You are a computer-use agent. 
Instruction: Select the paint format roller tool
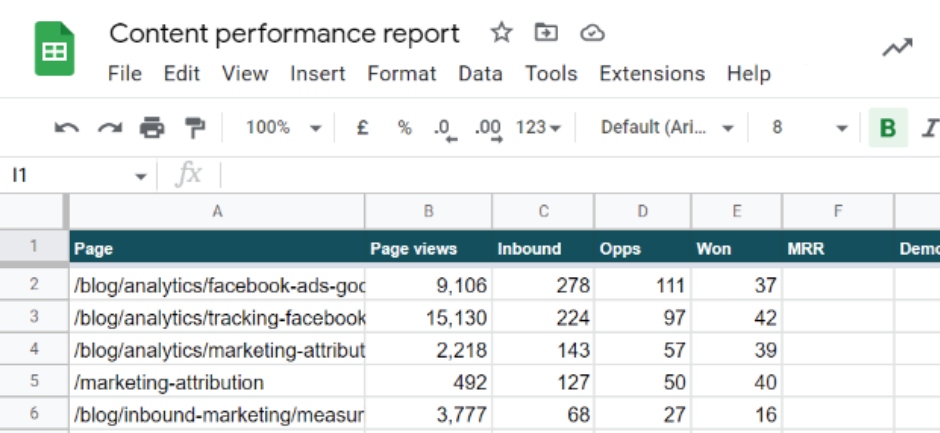[x=194, y=128]
